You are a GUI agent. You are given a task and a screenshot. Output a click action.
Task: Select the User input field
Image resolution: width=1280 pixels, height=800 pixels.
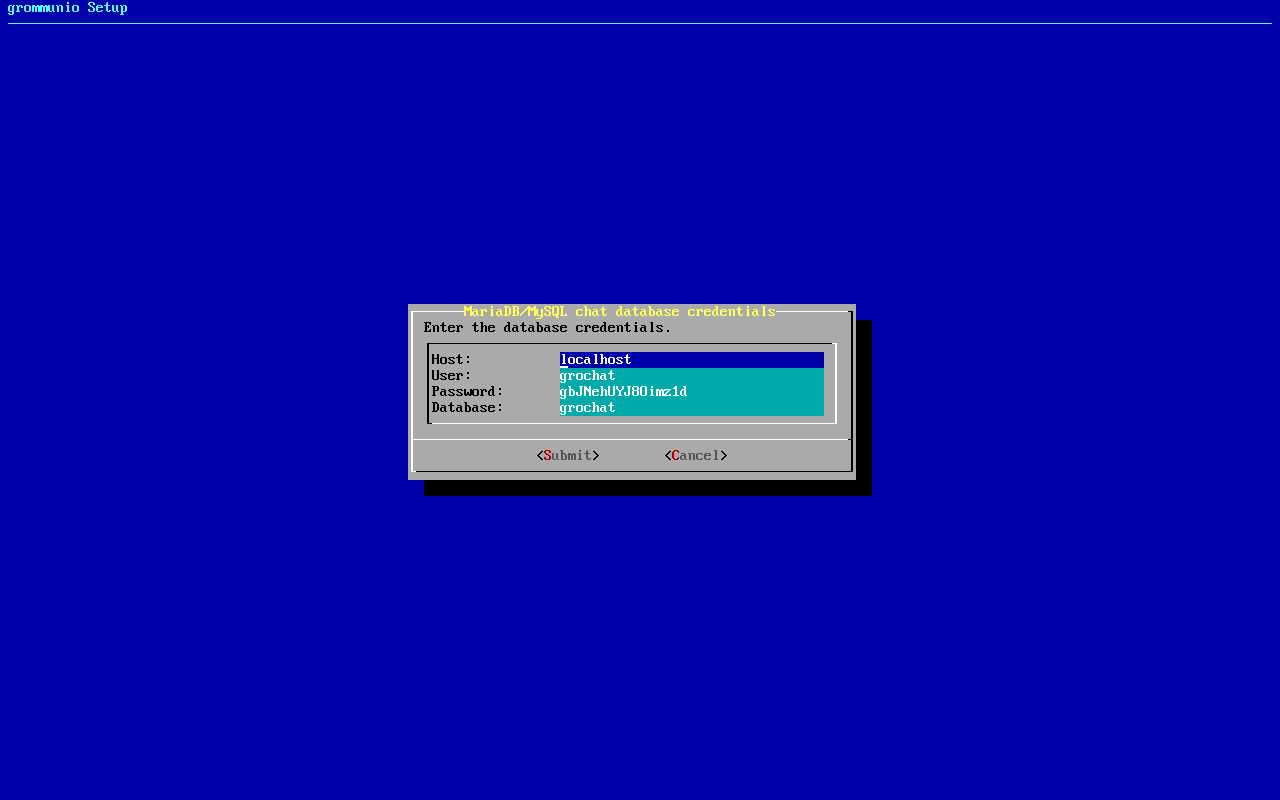(x=692, y=376)
